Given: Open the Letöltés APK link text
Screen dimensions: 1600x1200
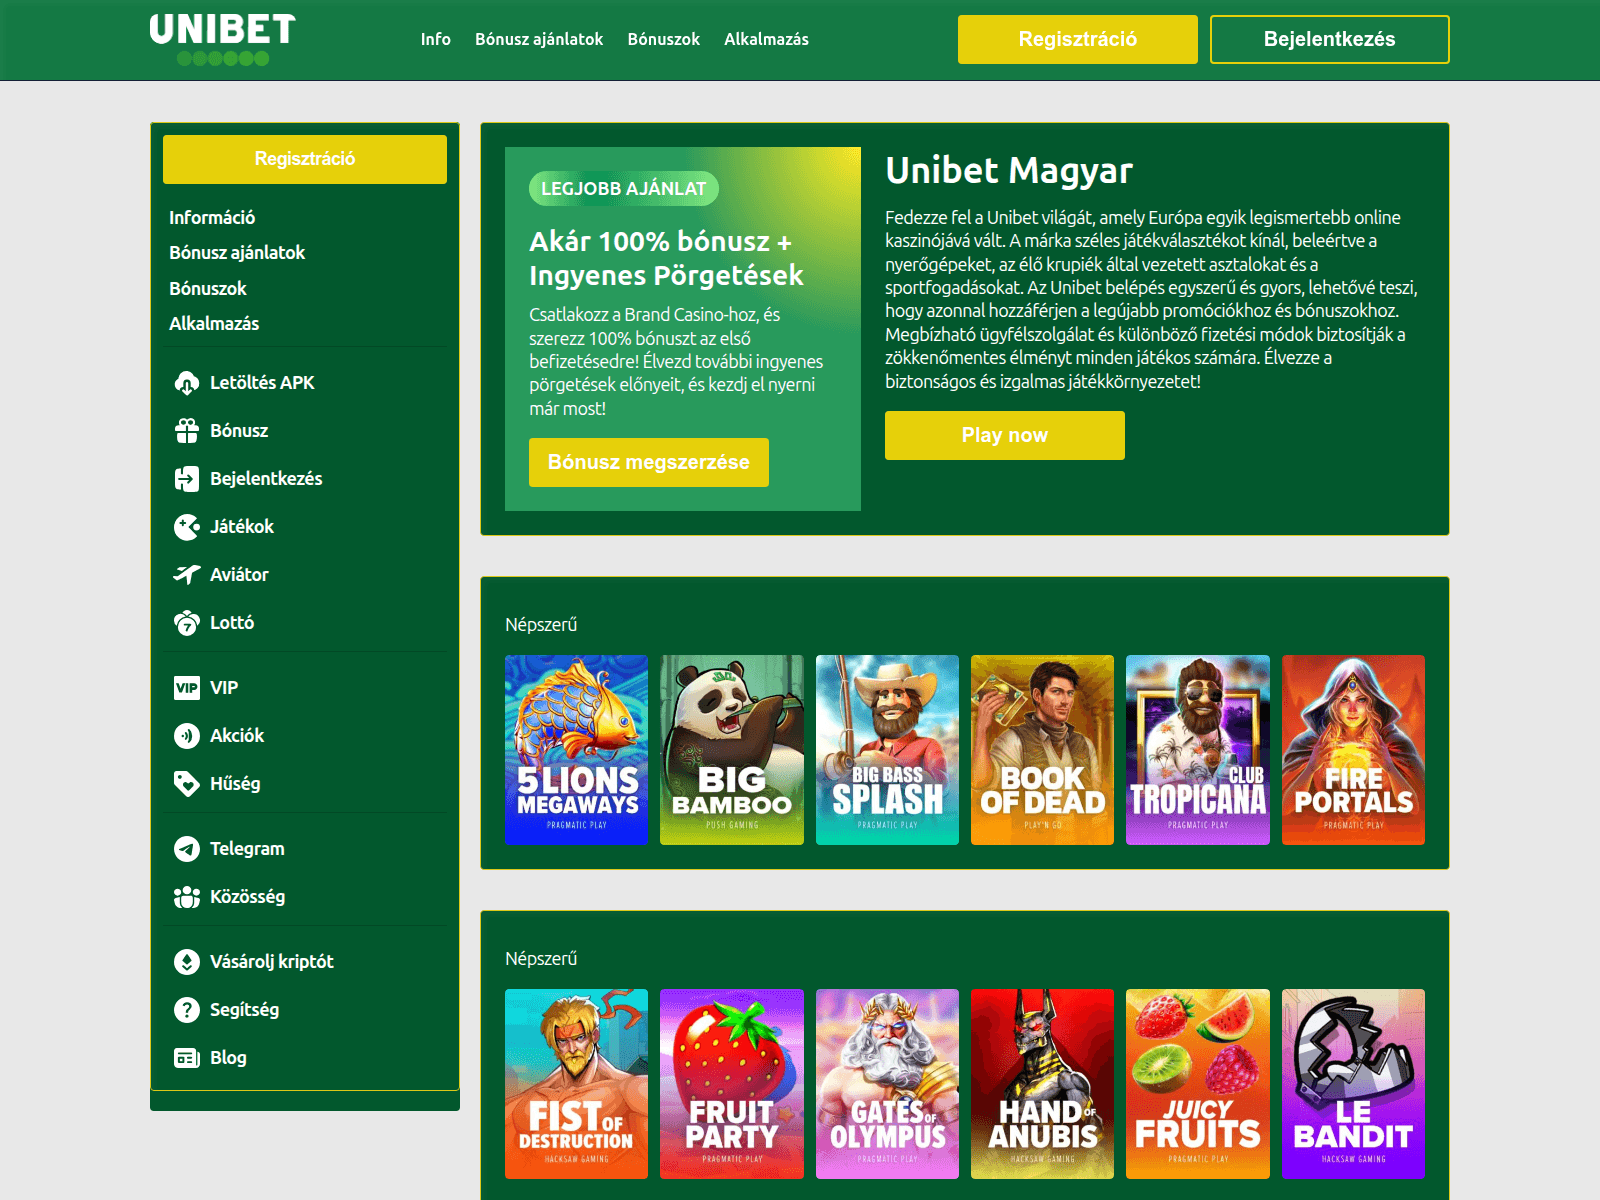Looking at the screenshot, I should coord(262,383).
